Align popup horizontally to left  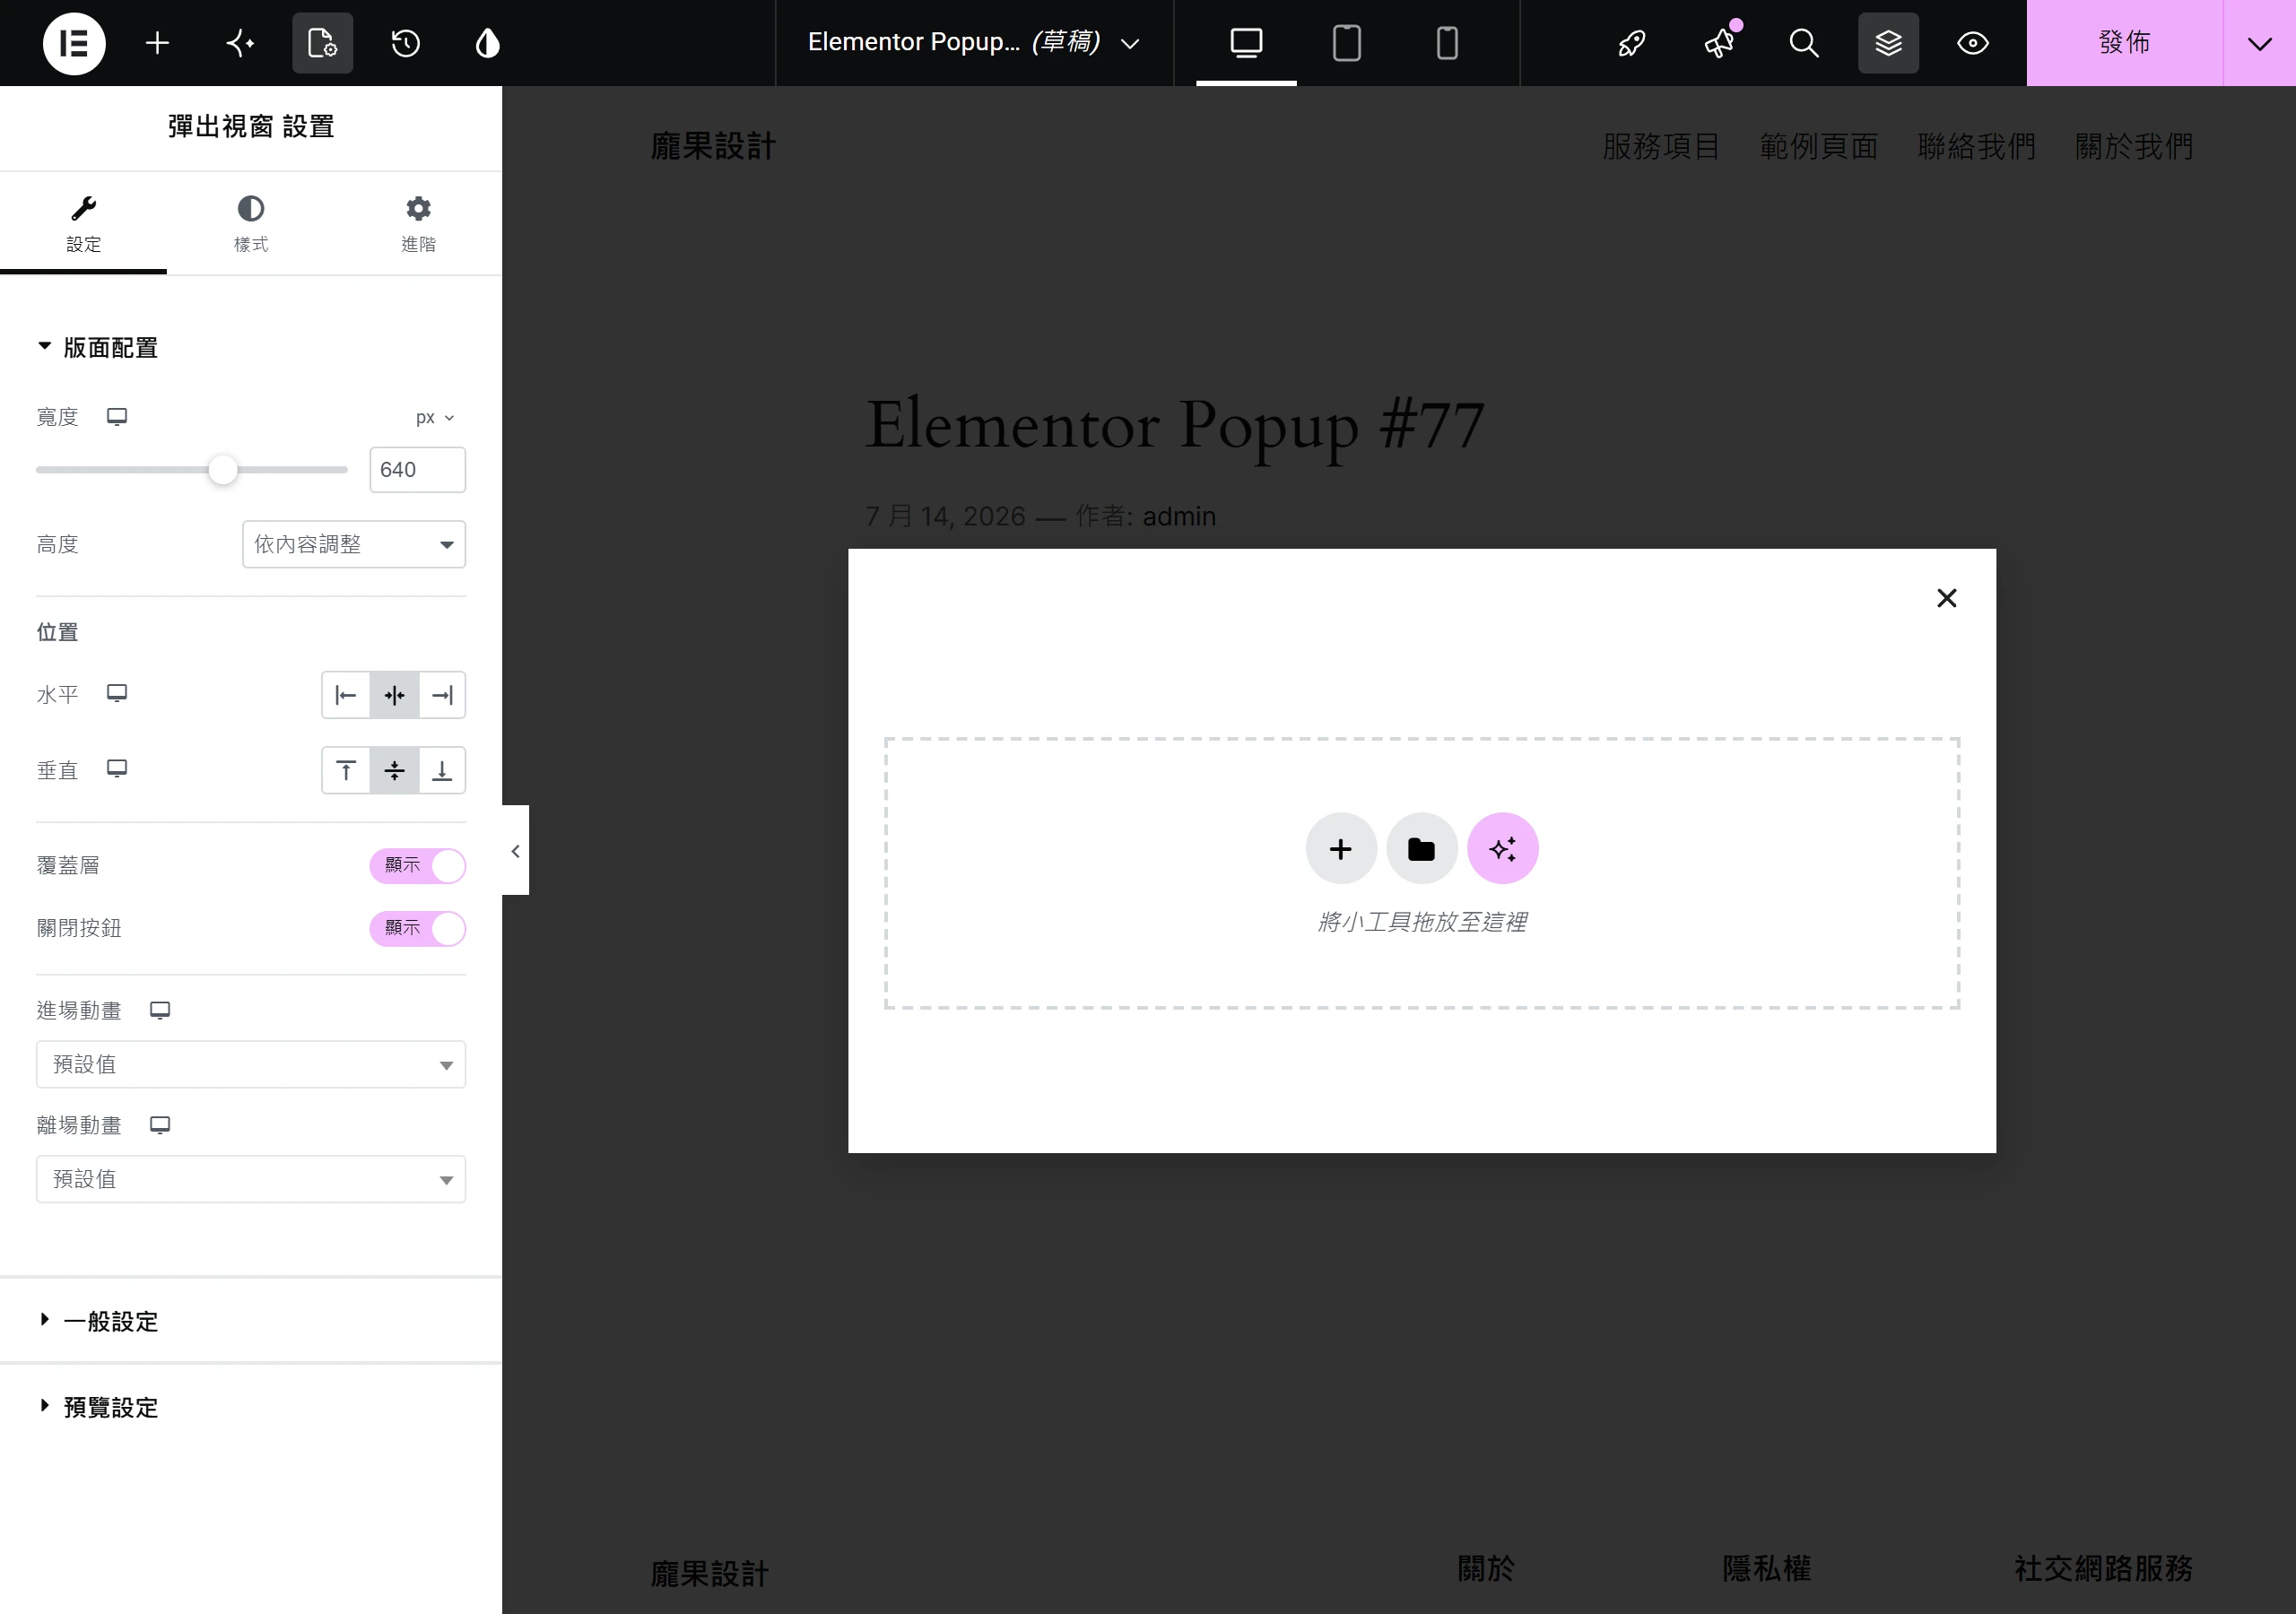point(346,695)
